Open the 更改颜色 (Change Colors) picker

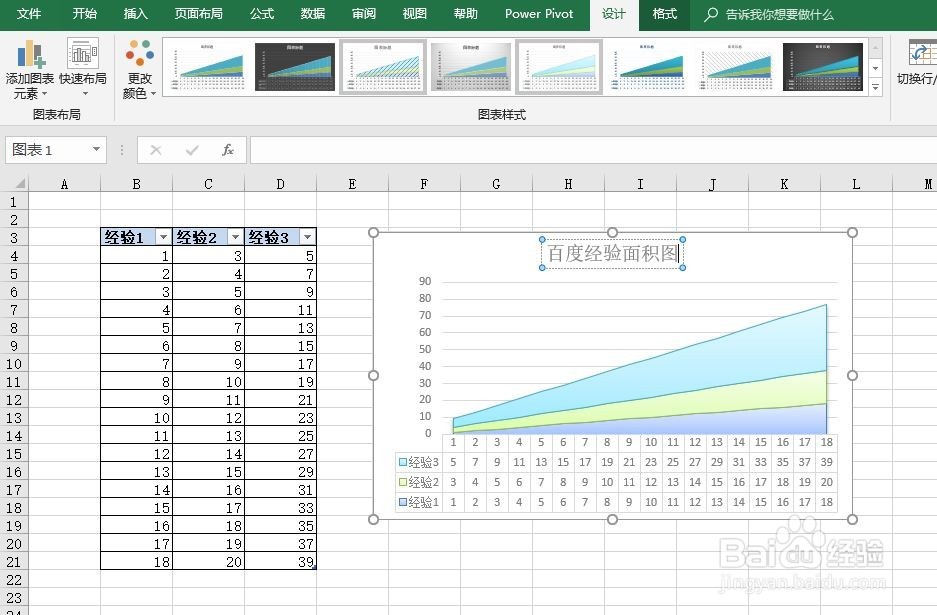pos(138,68)
